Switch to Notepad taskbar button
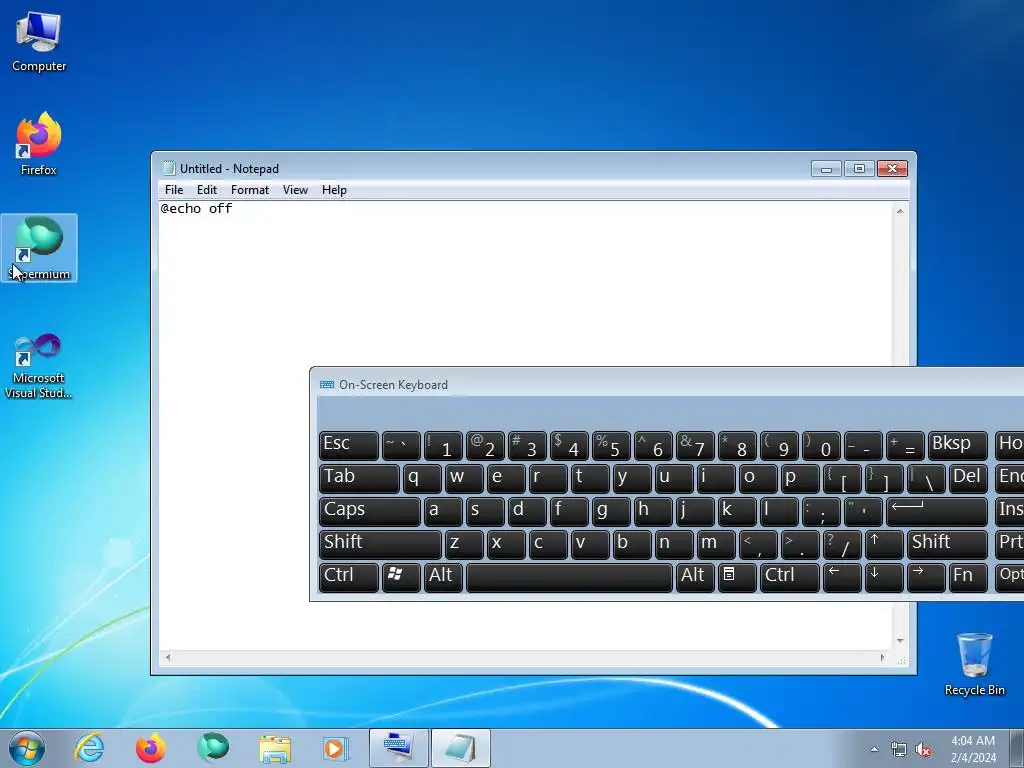1024x768 pixels. [460, 748]
